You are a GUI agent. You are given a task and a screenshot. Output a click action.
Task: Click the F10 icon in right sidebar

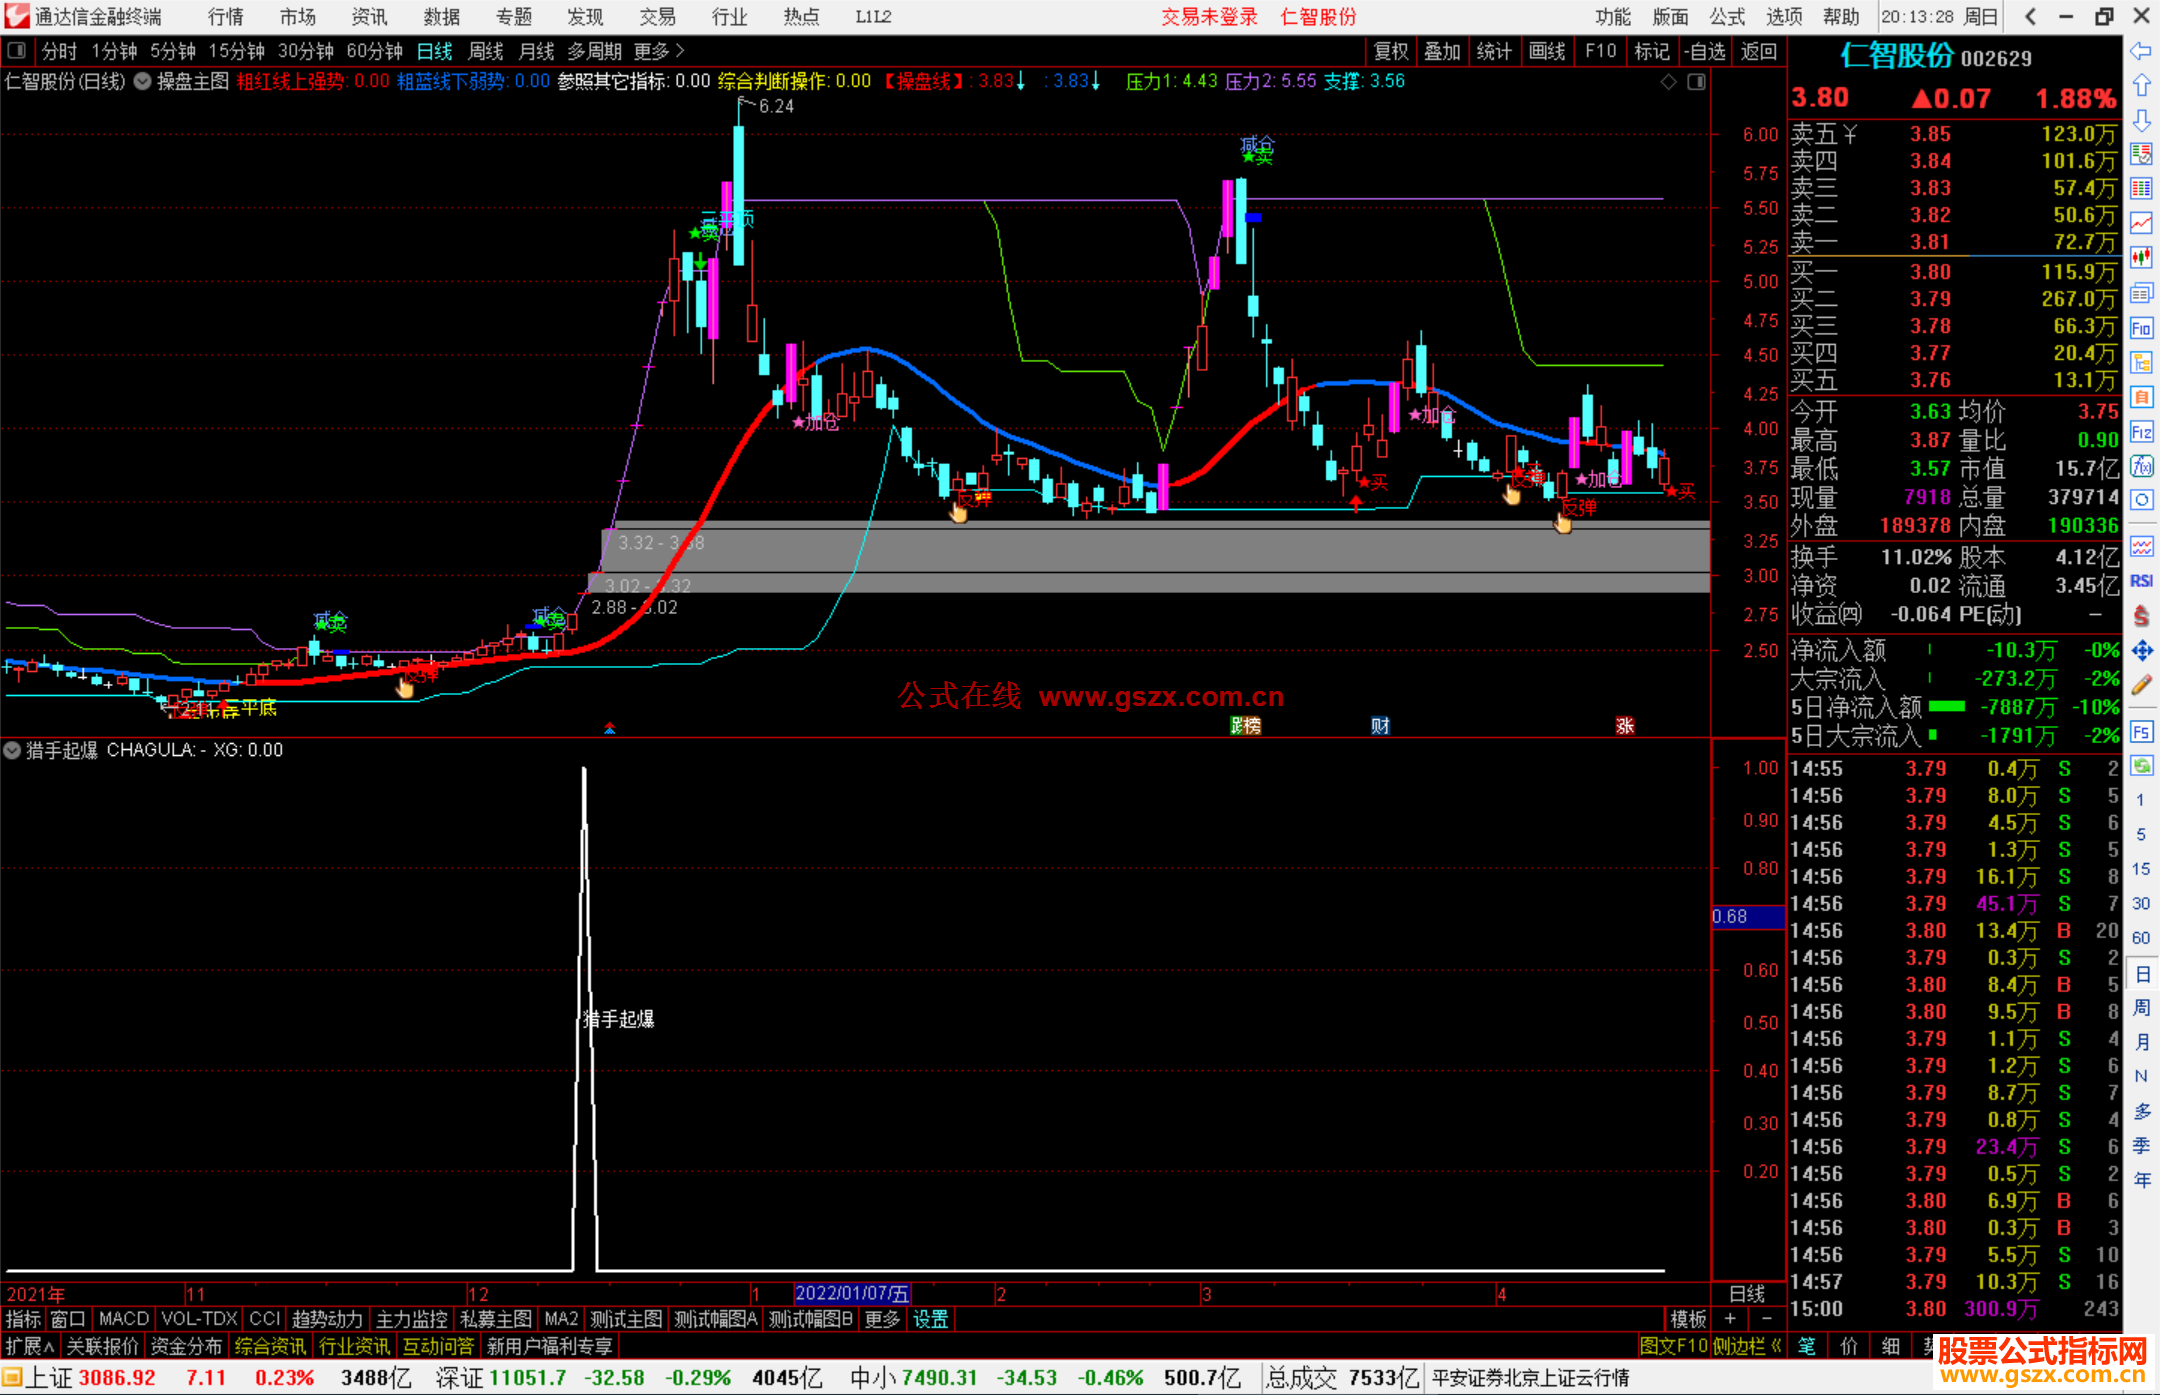(x=2141, y=328)
